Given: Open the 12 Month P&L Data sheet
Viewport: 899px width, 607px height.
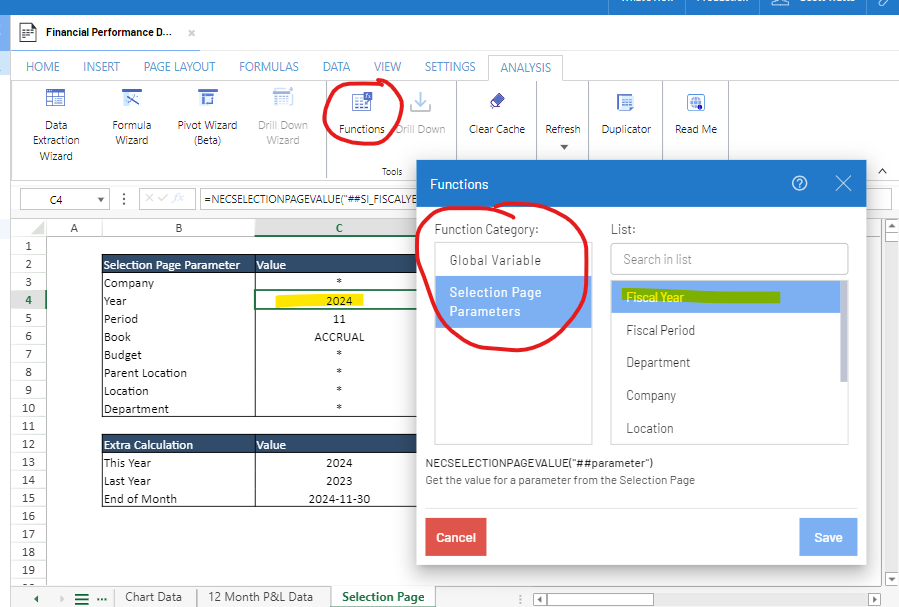Looking at the screenshot, I should (x=263, y=595).
